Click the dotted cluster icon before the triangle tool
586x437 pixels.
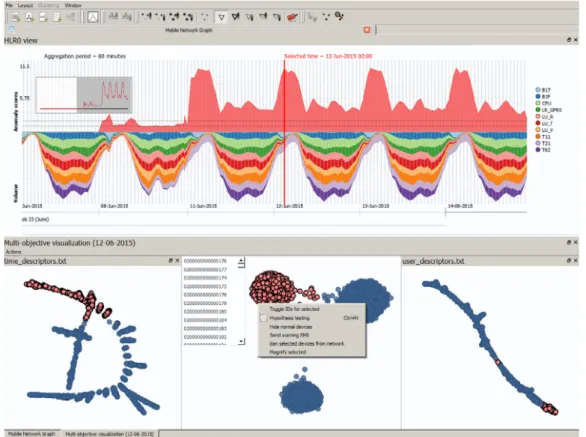pyautogui.click(x=204, y=17)
